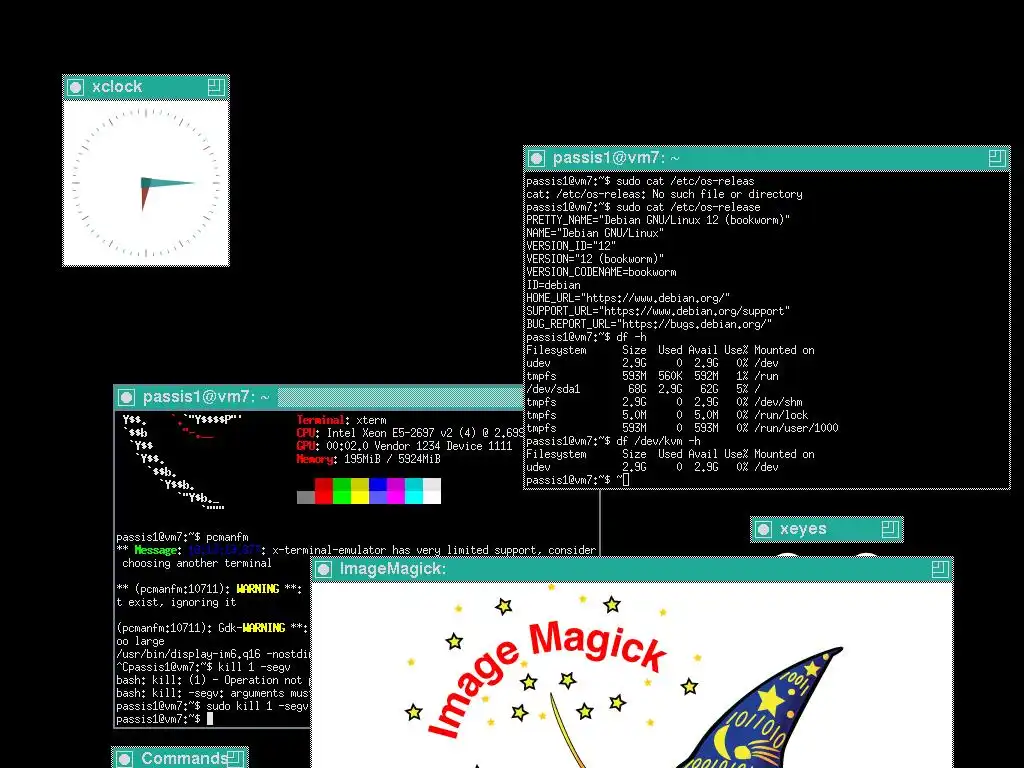Maximize the Commands window
This screenshot has width=1024, height=768.
click(x=235, y=758)
